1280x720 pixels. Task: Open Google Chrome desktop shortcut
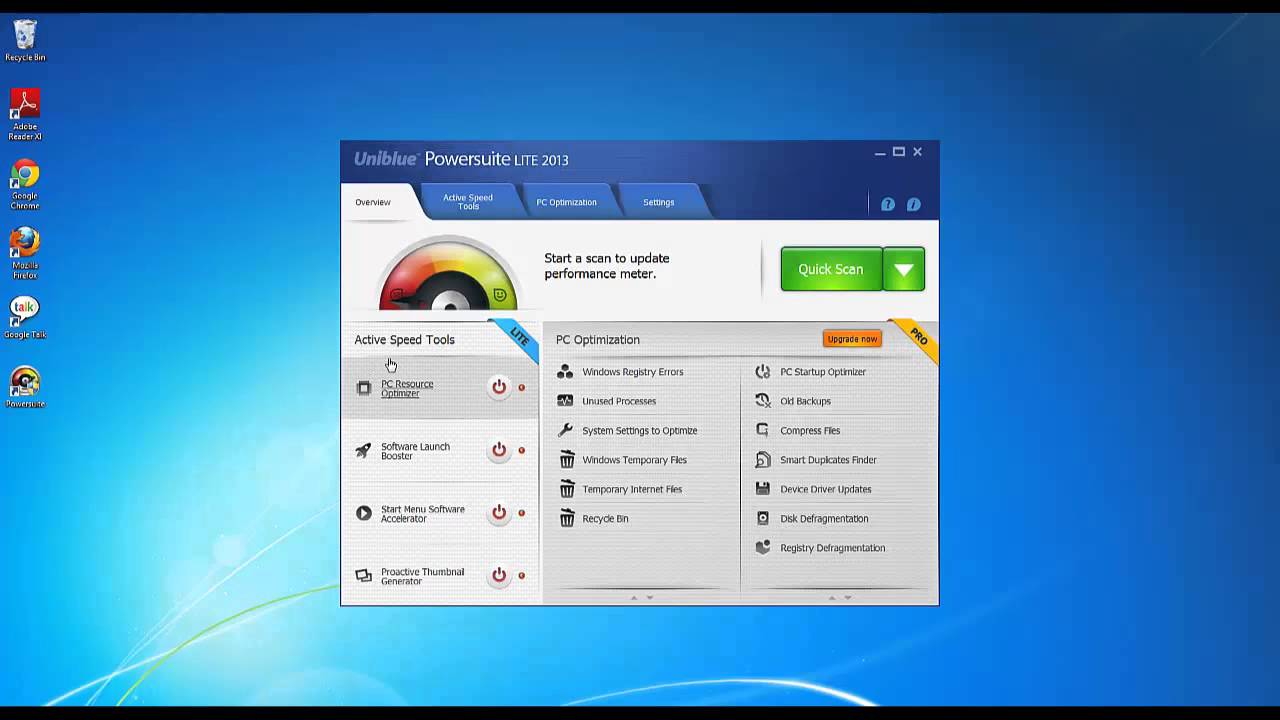tap(25, 184)
